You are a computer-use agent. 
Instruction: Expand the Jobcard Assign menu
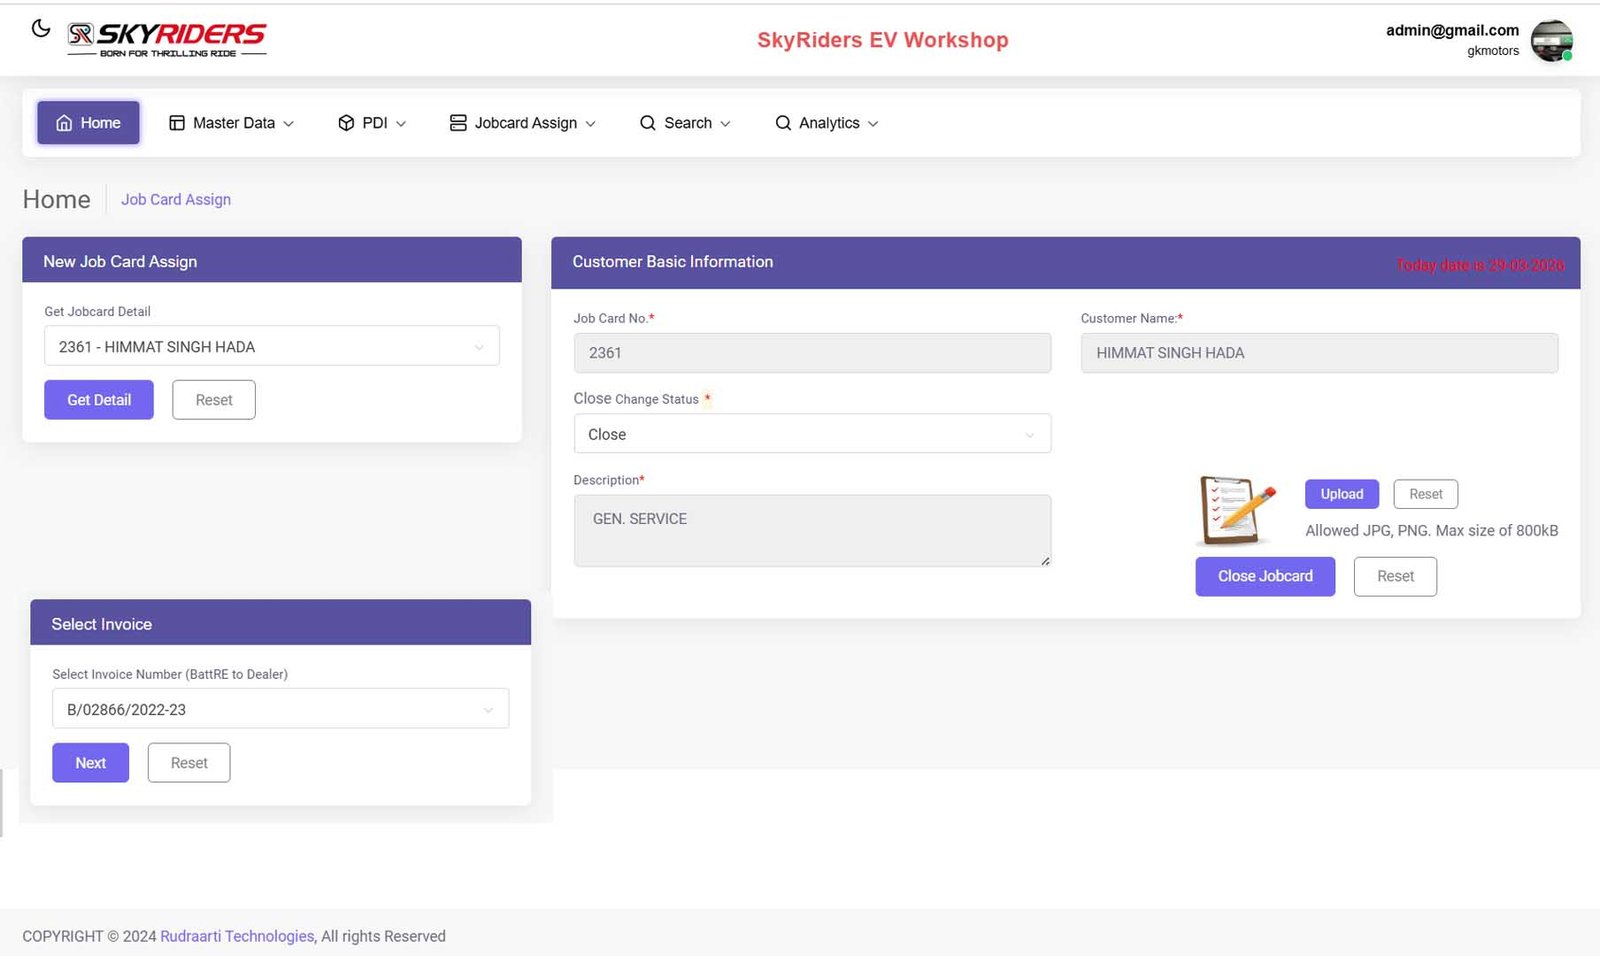[x=522, y=123]
